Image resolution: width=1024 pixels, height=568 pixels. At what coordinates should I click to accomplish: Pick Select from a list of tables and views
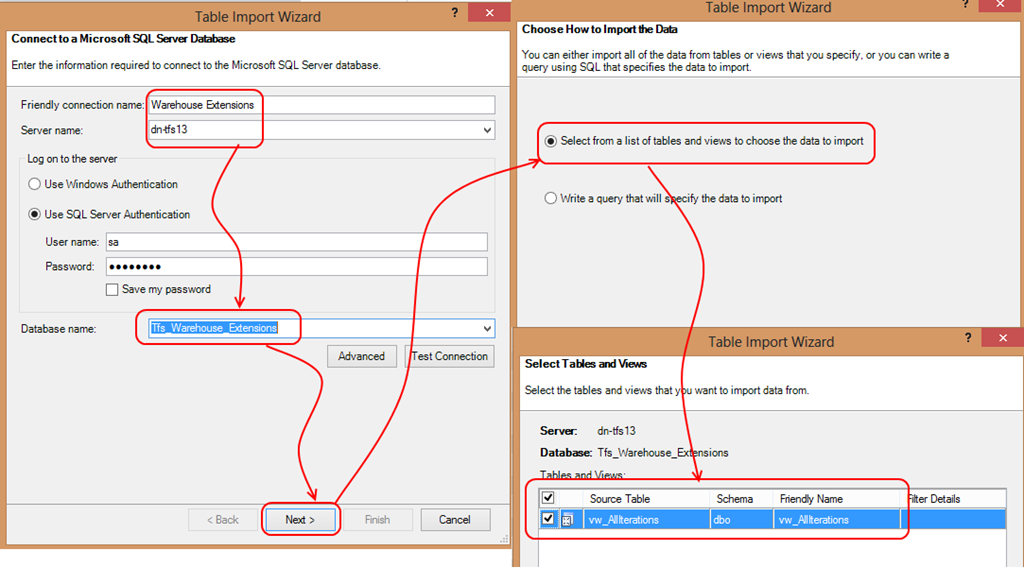tap(550, 141)
